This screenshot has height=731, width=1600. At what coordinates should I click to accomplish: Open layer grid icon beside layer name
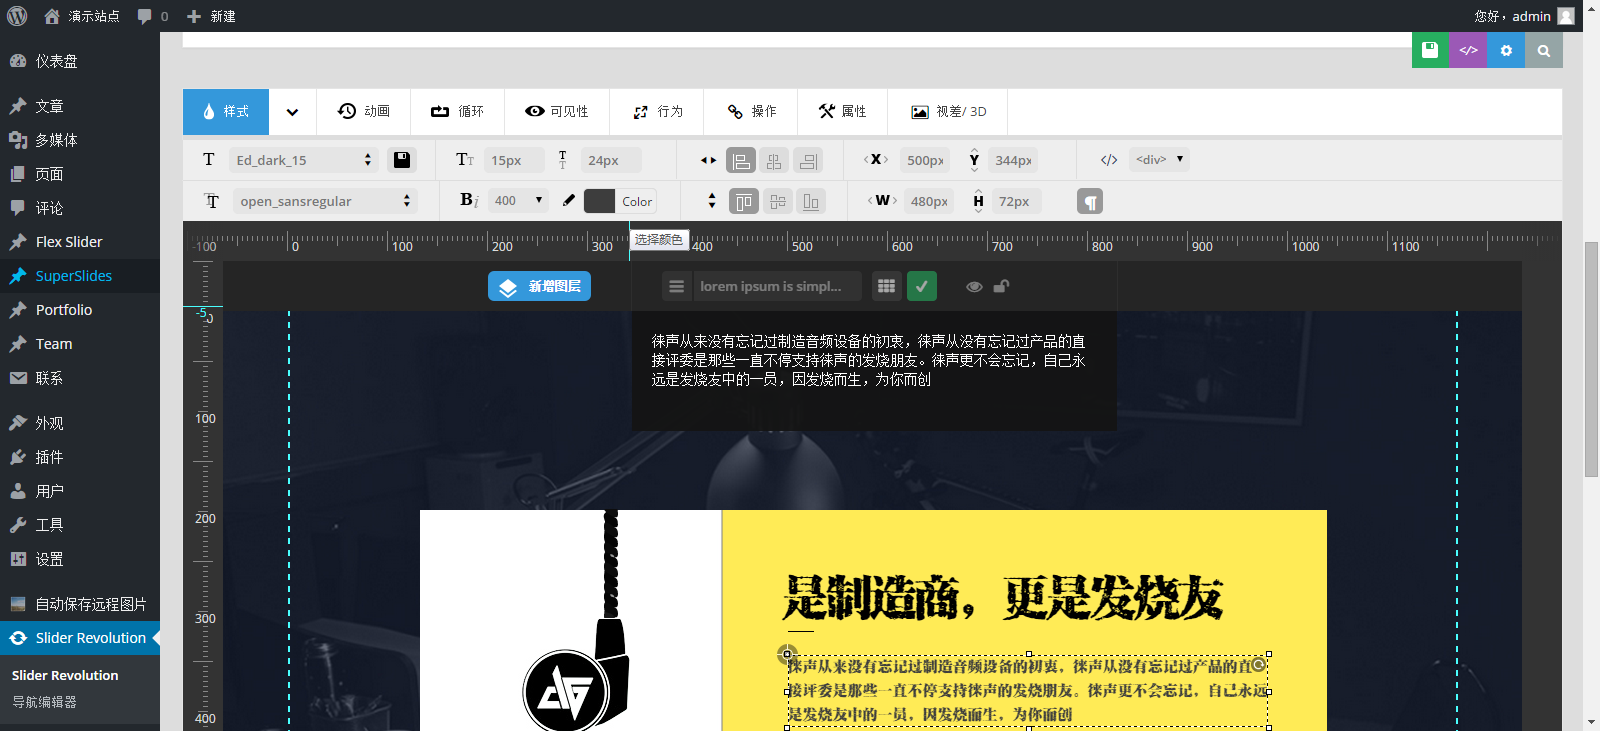pyautogui.click(x=886, y=286)
